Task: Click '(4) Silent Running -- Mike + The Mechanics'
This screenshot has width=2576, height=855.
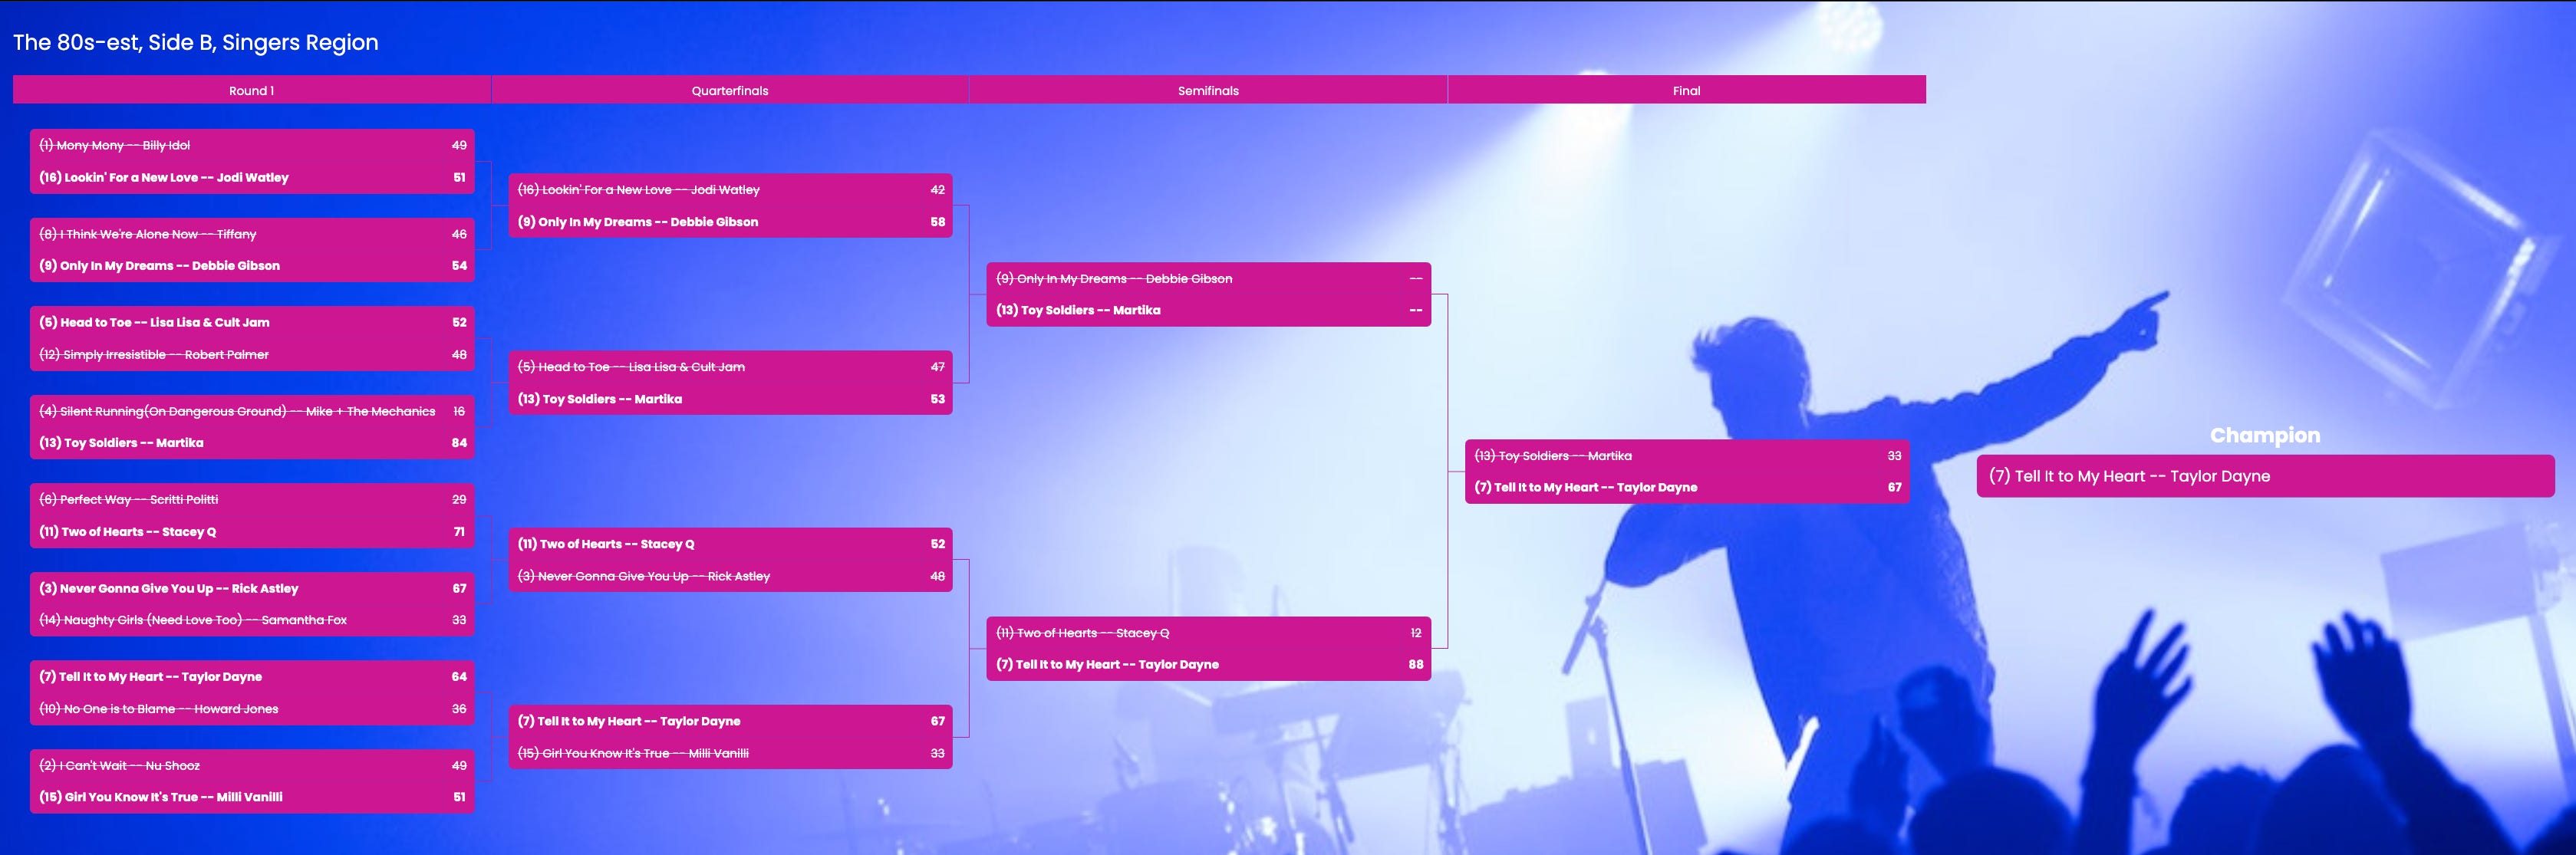Action: 252,411
